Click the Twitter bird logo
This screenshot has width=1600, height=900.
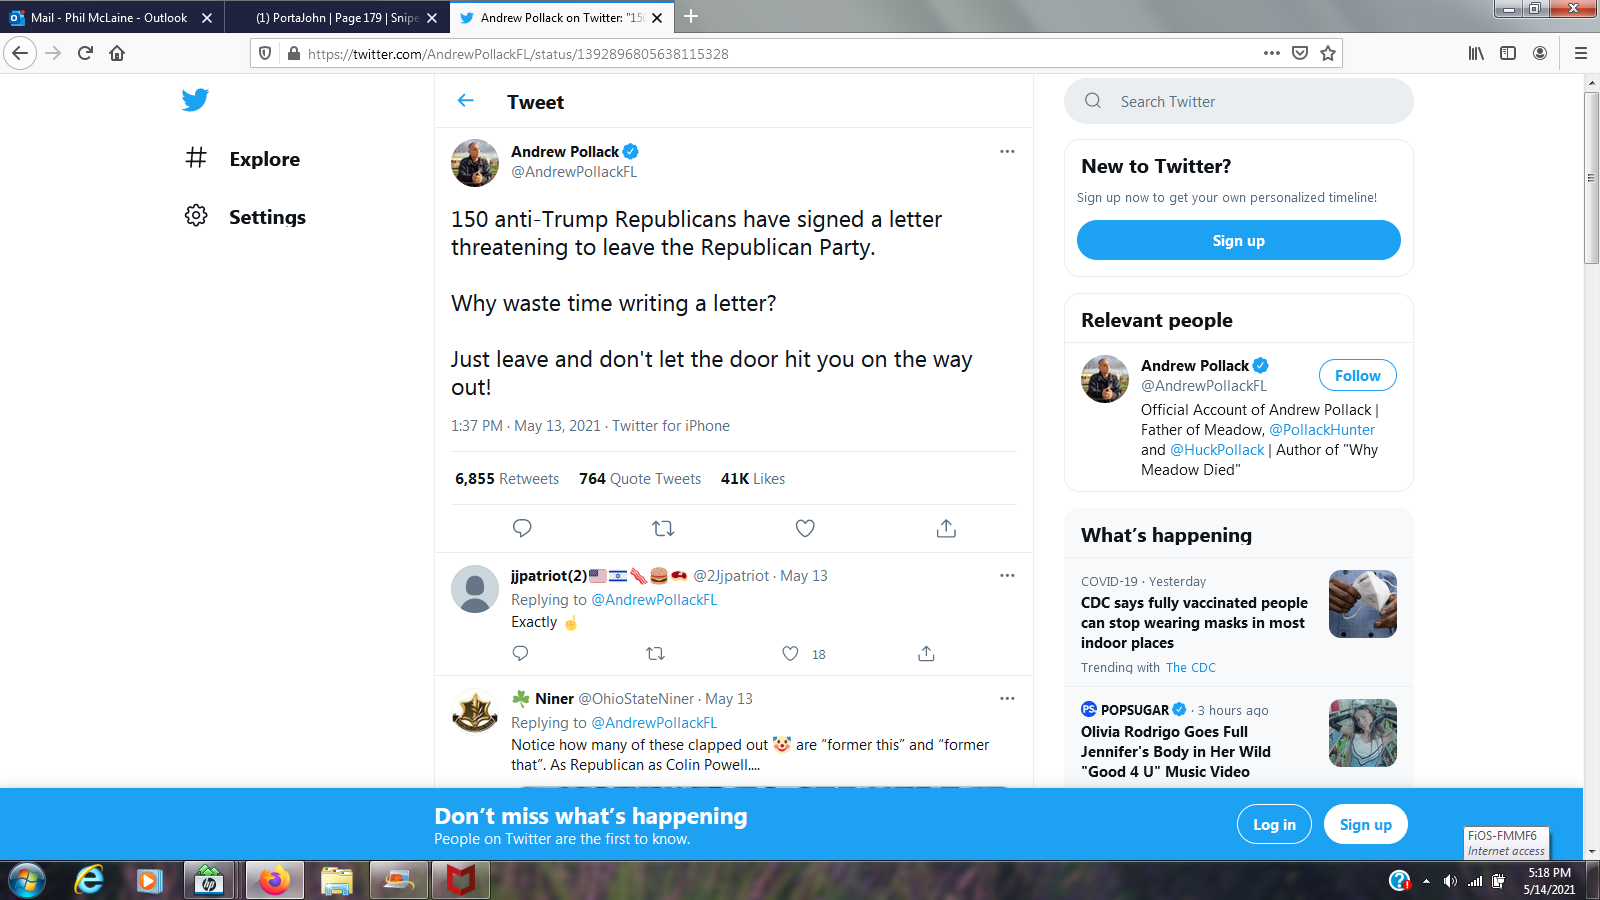195,100
